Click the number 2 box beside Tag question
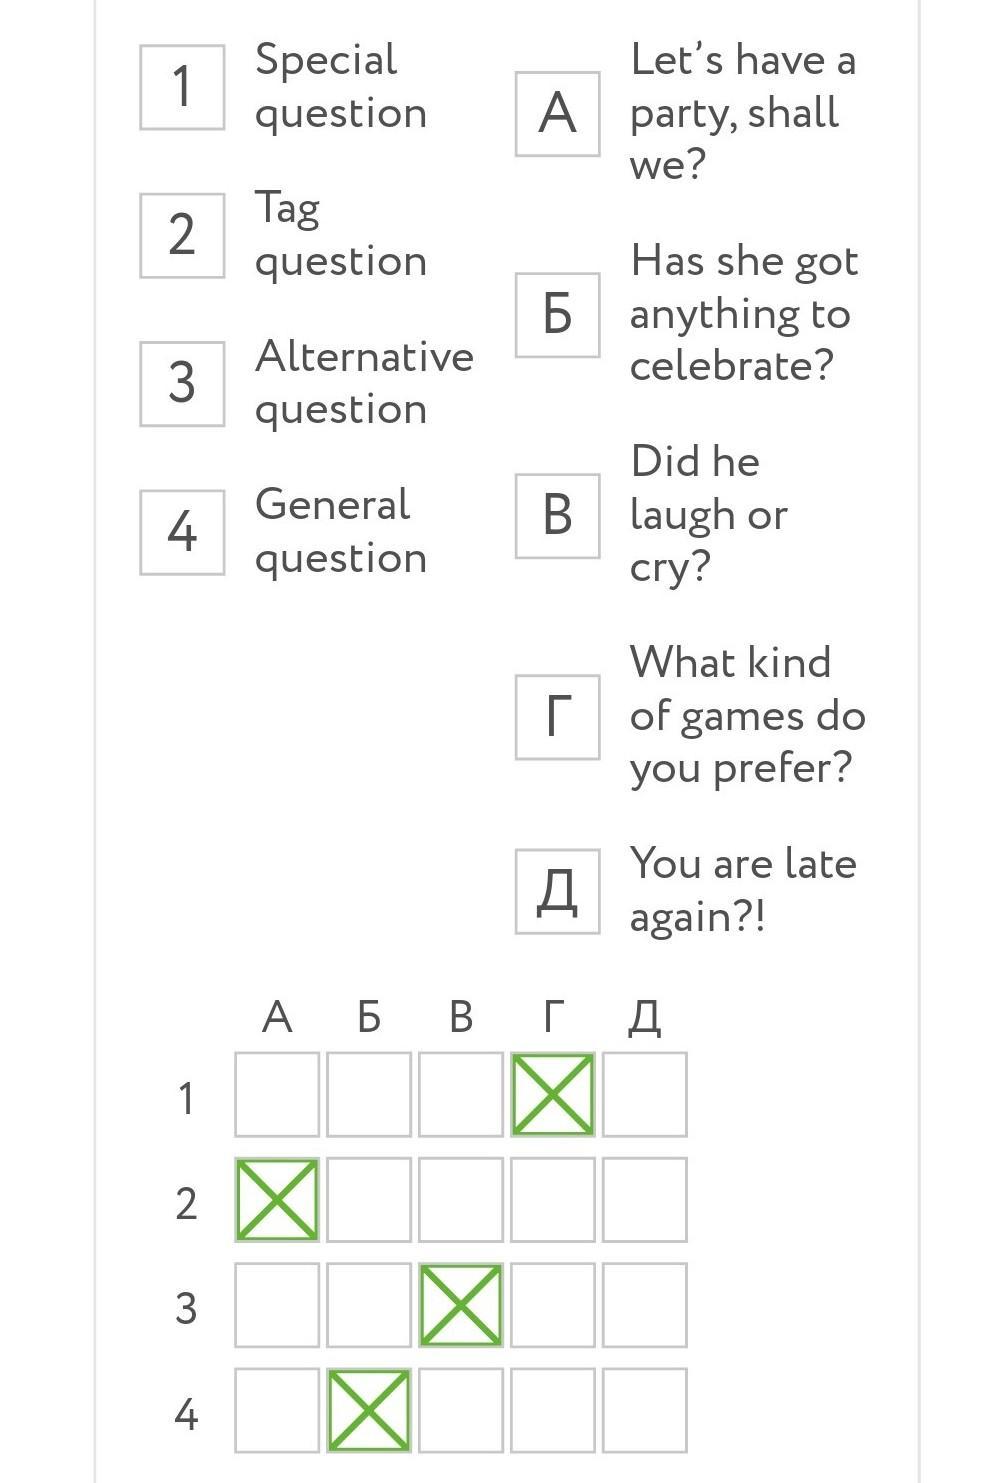Screen dimensions: 1002x1483 pyautogui.click(x=182, y=235)
